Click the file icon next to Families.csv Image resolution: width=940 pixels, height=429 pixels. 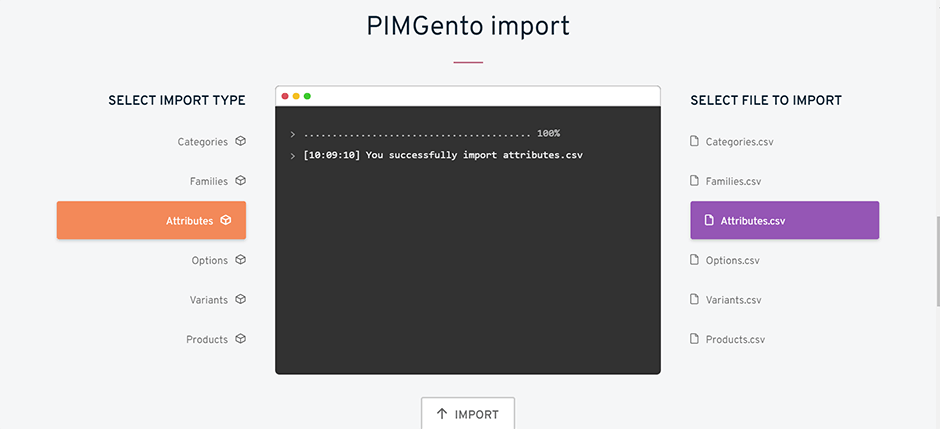(694, 180)
